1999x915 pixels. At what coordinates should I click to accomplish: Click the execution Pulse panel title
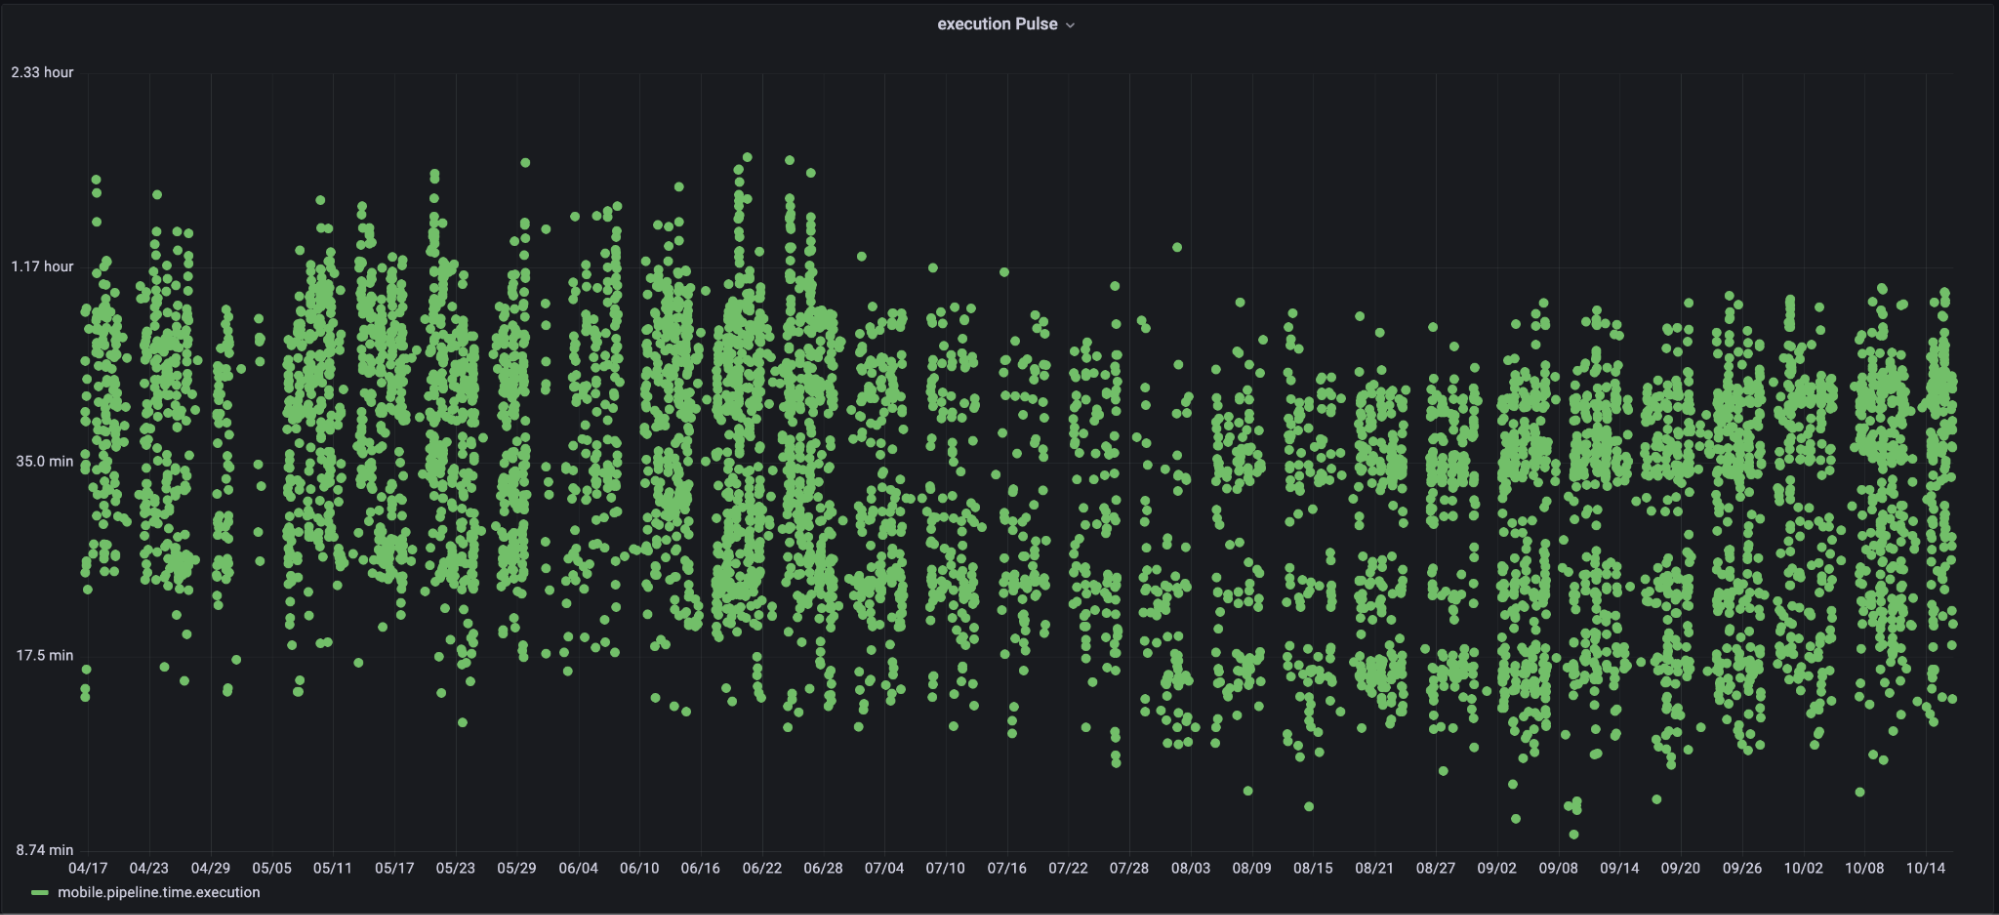click(996, 24)
